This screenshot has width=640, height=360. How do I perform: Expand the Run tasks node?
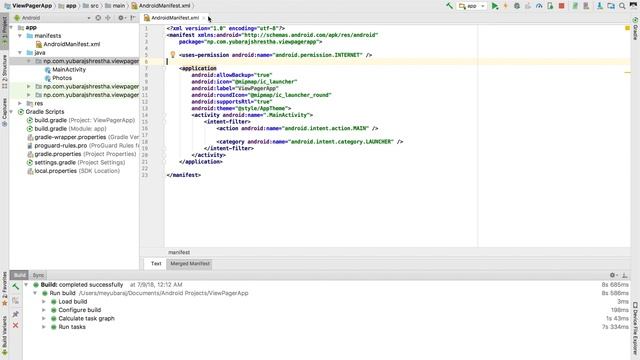click(x=44, y=327)
